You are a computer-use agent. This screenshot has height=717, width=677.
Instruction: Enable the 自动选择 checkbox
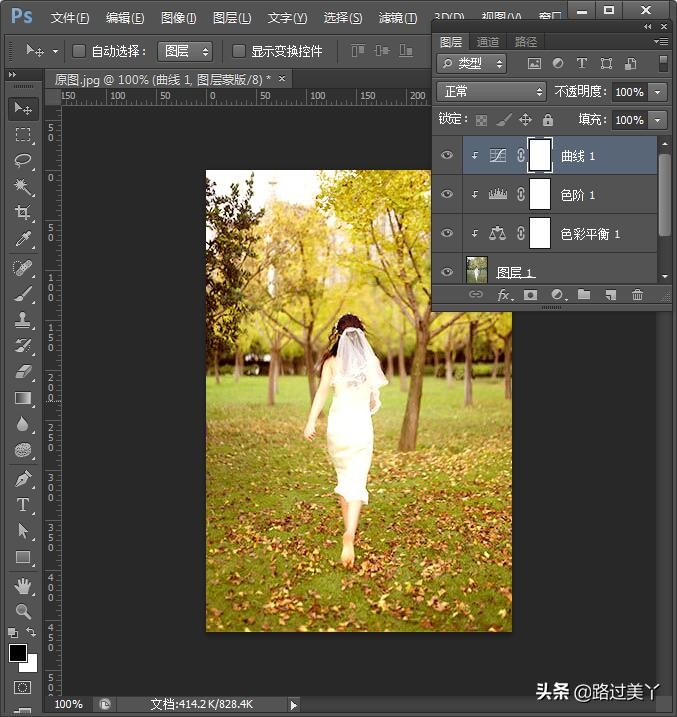pos(79,51)
